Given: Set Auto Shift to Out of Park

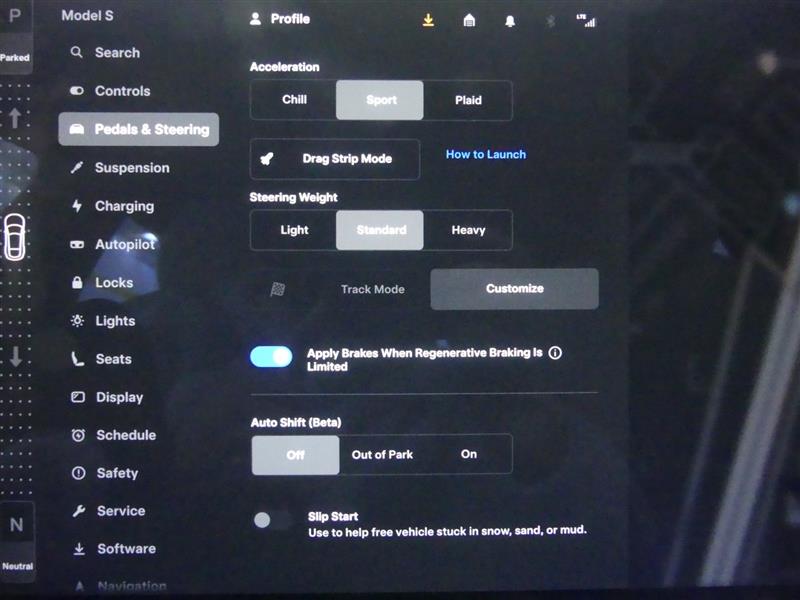Looking at the screenshot, I should [x=382, y=454].
